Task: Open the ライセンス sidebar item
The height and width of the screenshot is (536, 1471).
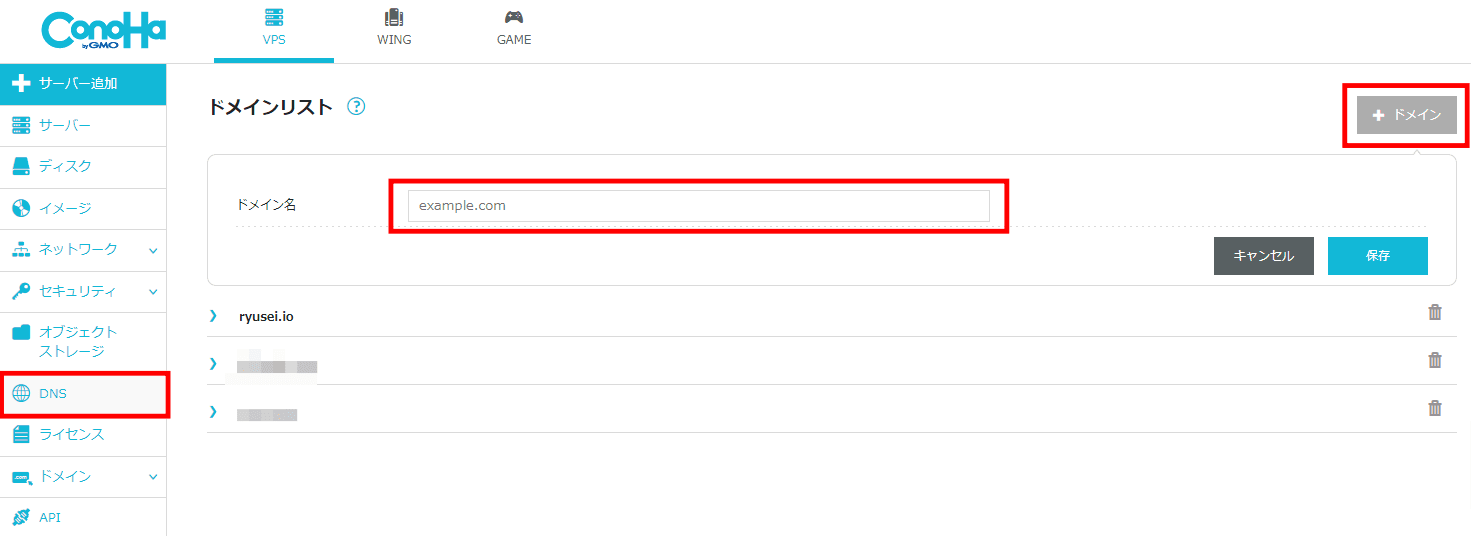Action: pos(83,435)
